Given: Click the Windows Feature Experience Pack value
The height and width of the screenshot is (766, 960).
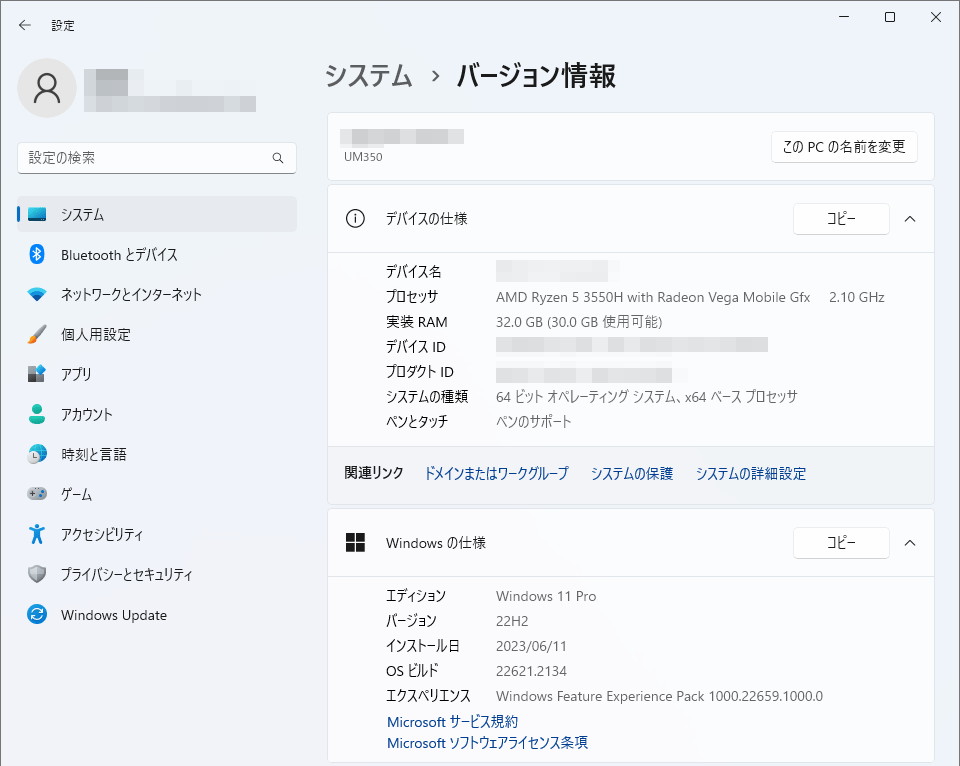Looking at the screenshot, I should [x=659, y=696].
